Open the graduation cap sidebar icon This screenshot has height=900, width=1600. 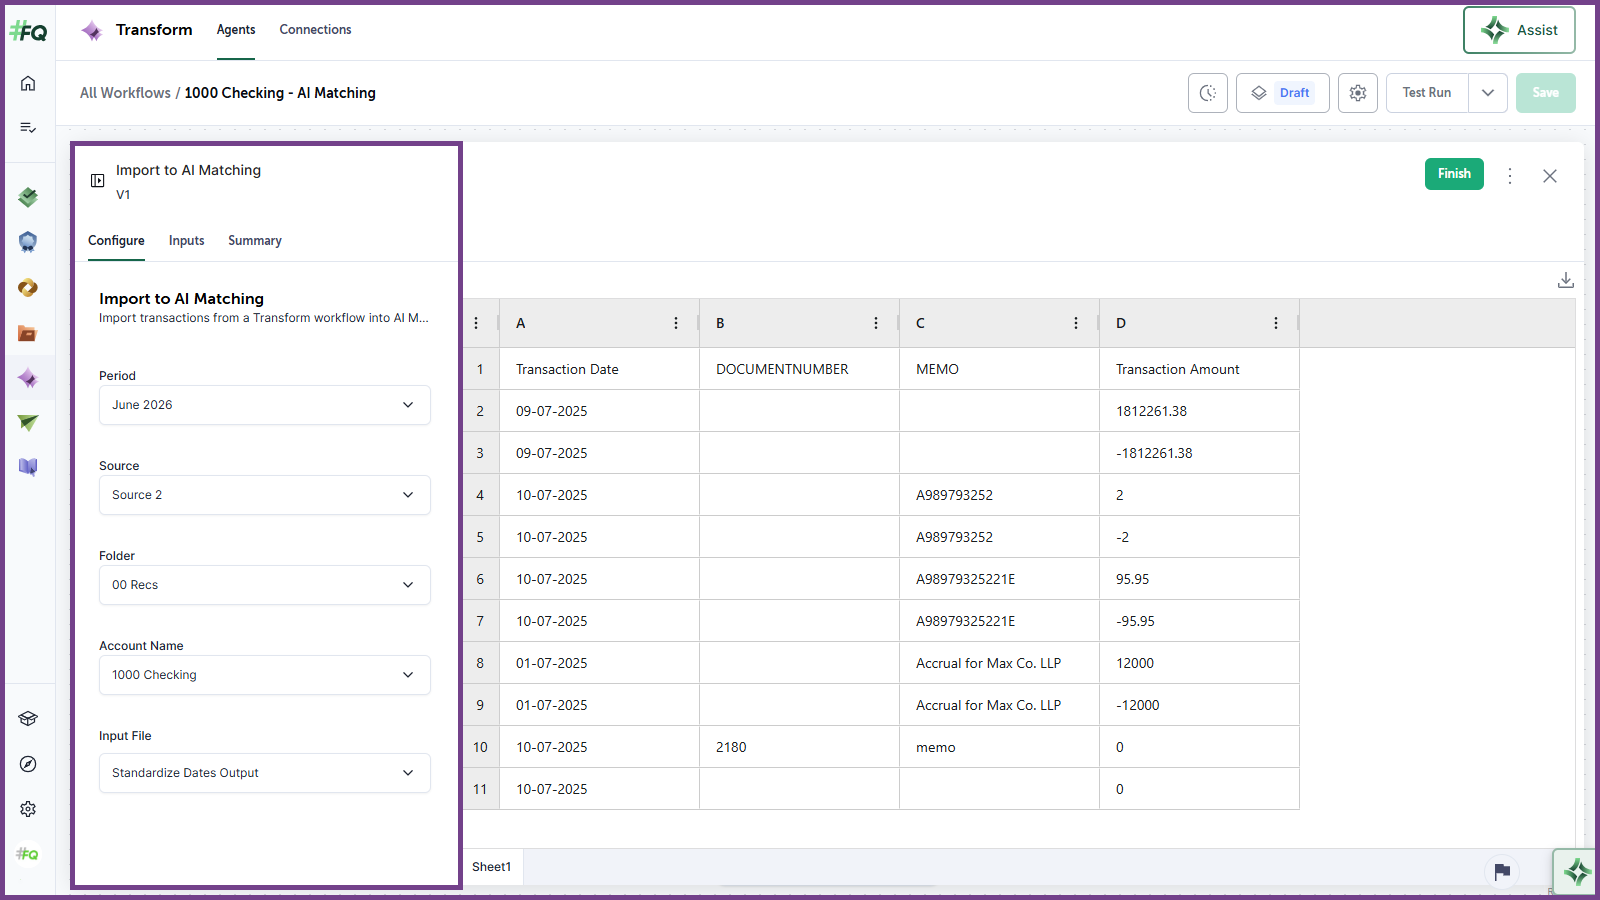tap(28, 719)
